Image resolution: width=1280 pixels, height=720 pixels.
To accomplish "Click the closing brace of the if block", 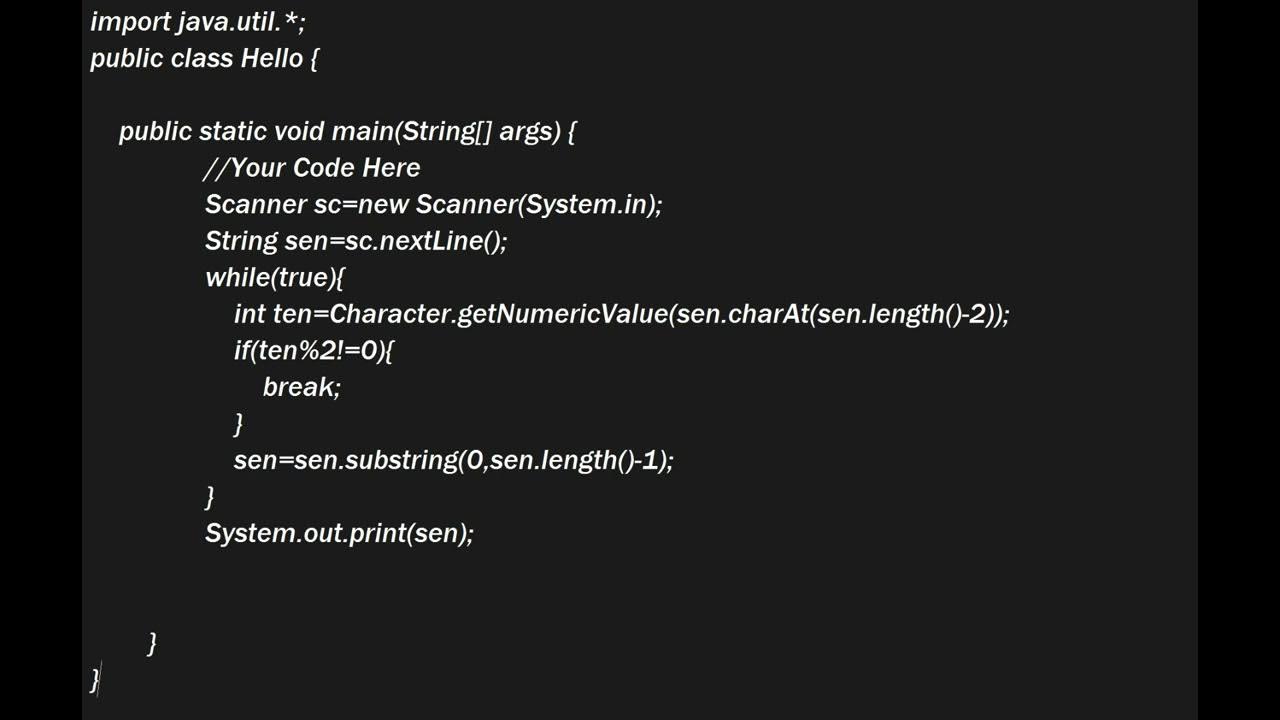I will (x=238, y=424).
